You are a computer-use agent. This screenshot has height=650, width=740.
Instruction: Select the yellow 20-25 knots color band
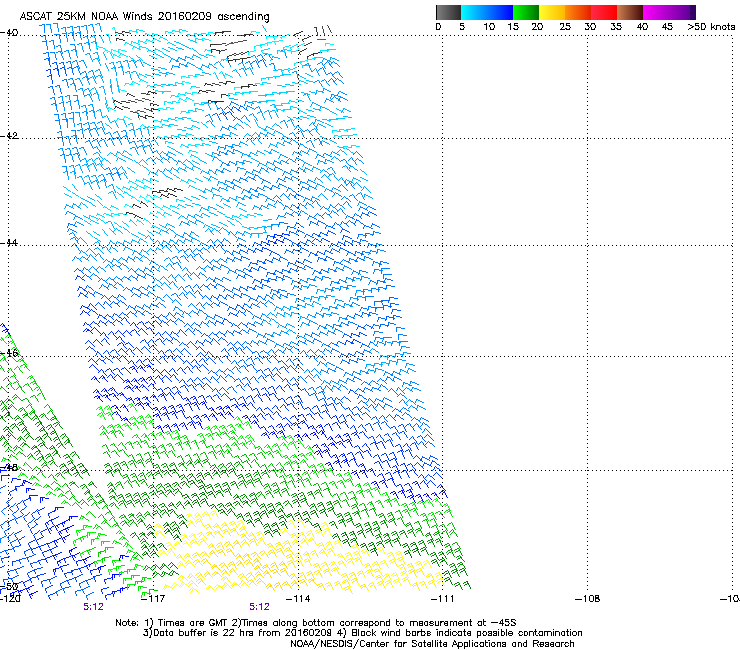click(x=552, y=12)
